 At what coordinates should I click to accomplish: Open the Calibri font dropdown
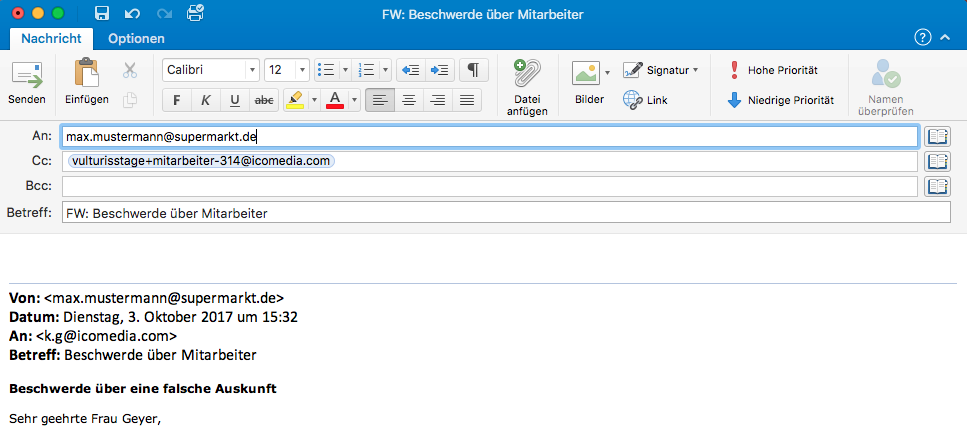[x=252, y=70]
